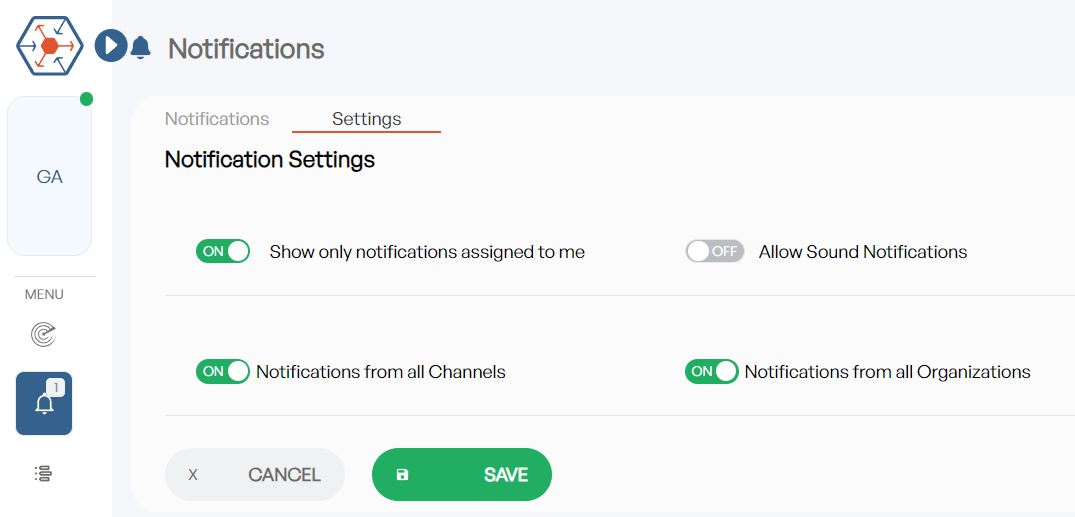The image size is (1075, 517).
Task: Open the stacked list icon in sidebar
Action: click(44, 473)
